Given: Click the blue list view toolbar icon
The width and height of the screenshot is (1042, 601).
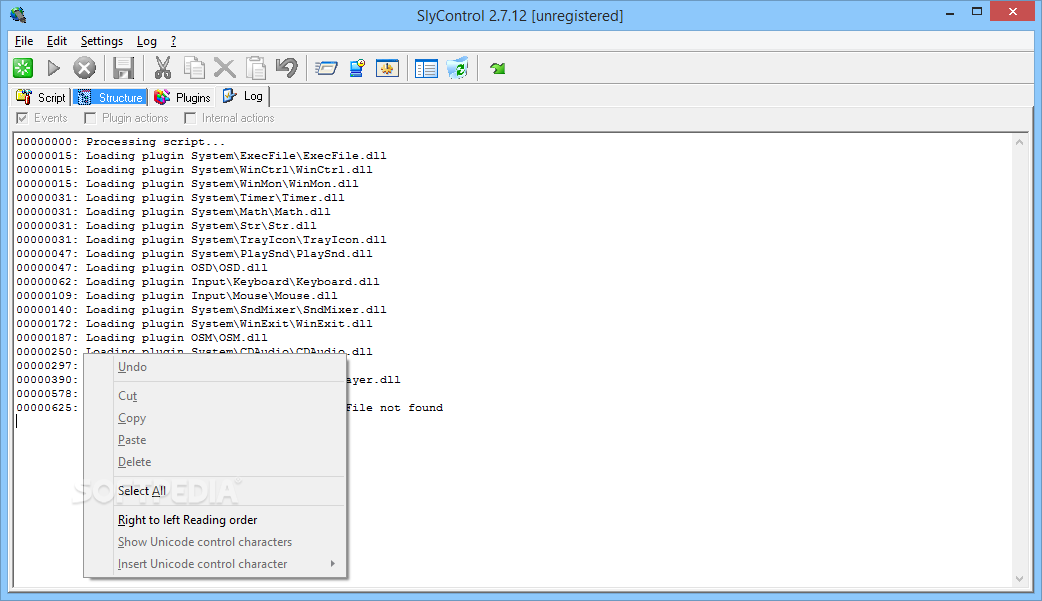Looking at the screenshot, I should click(x=426, y=68).
